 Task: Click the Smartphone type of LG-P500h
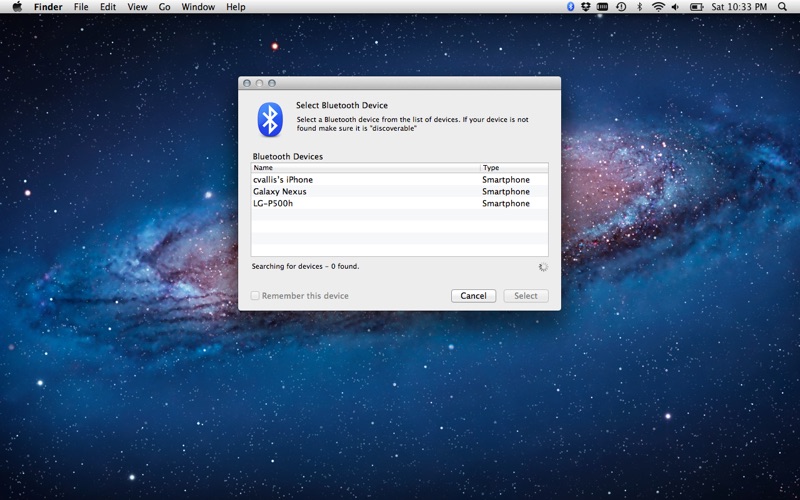pyautogui.click(x=506, y=203)
